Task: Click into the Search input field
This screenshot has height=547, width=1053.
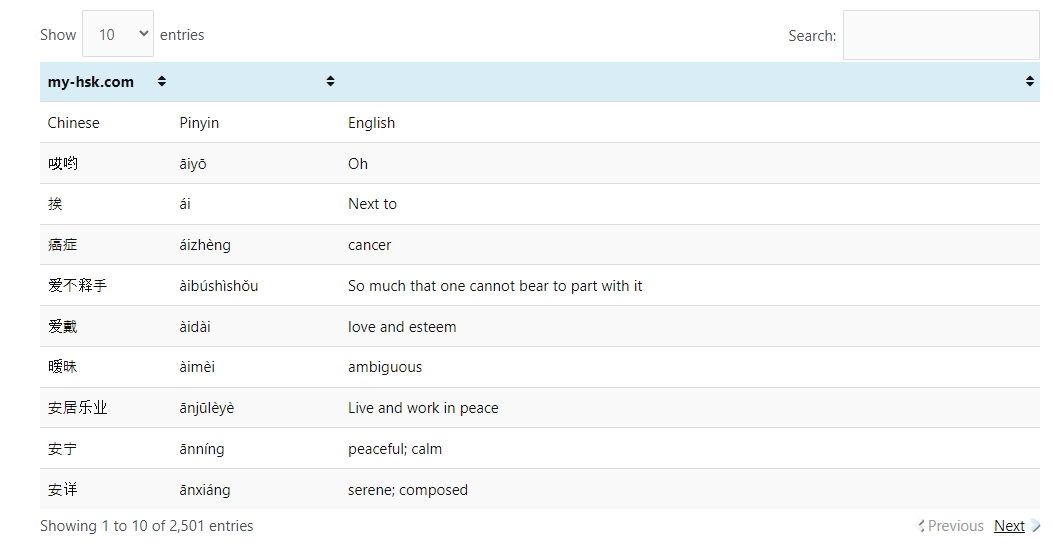Action: (940, 35)
